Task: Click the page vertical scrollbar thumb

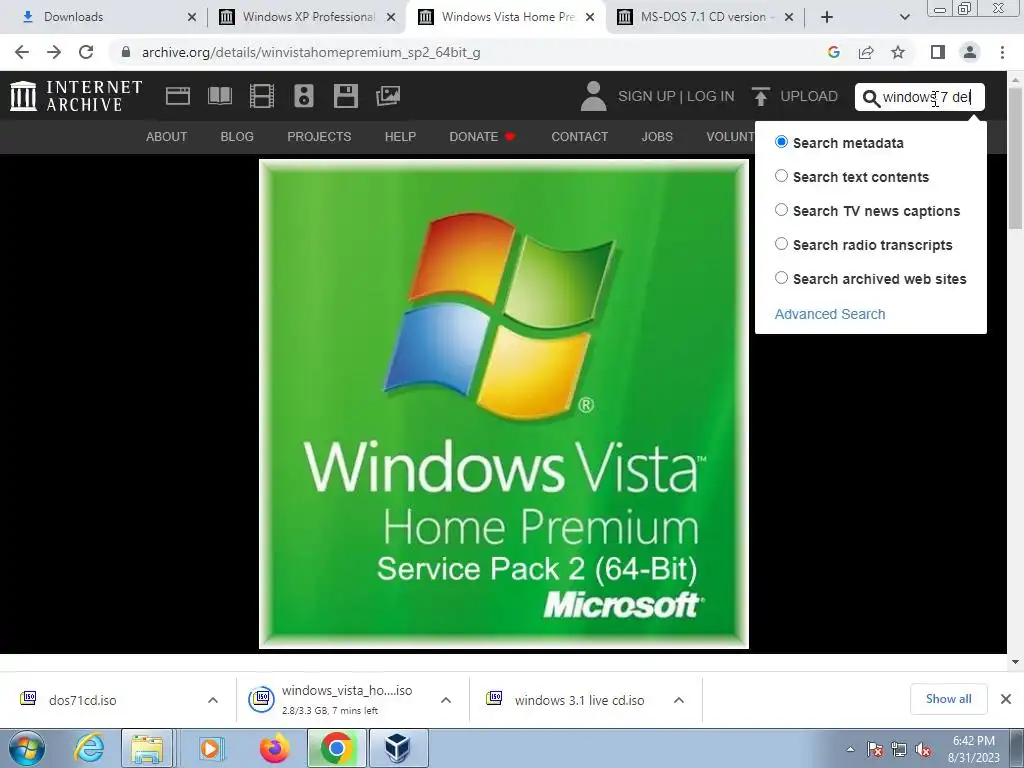Action: 1015,157
